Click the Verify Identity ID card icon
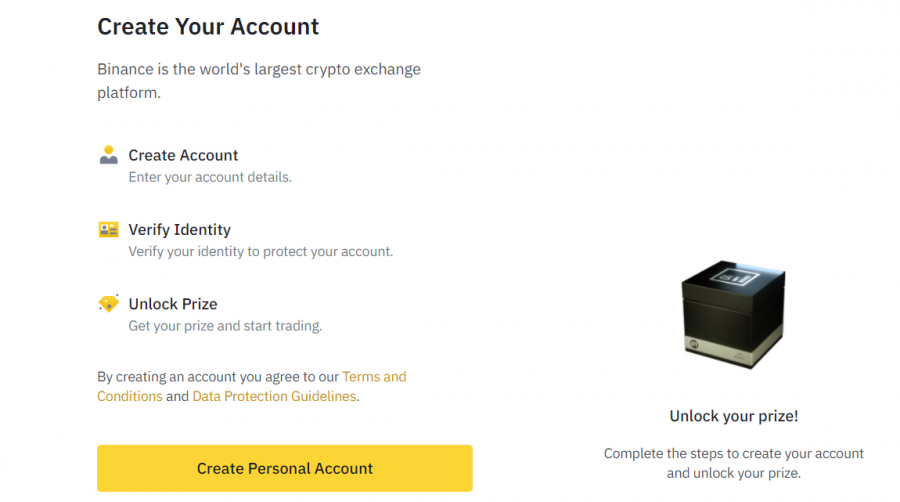Image resolution: width=900 pixels, height=502 pixels. click(108, 229)
